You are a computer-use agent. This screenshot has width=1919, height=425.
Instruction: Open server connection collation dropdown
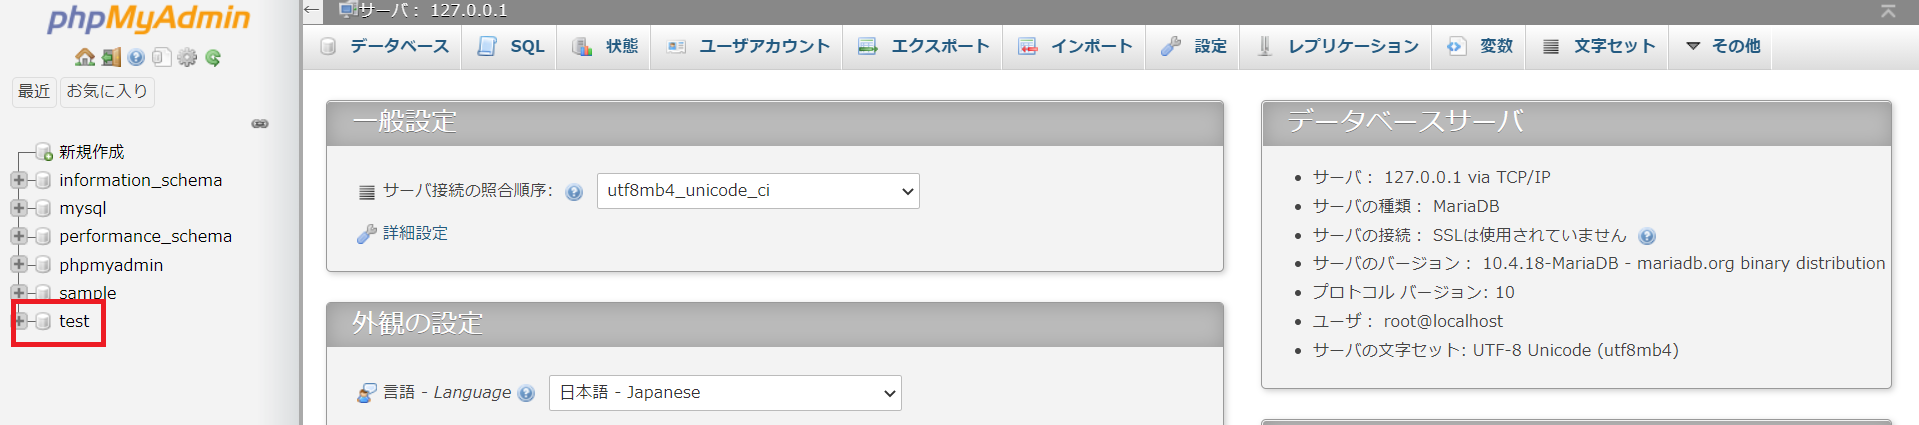(x=758, y=191)
